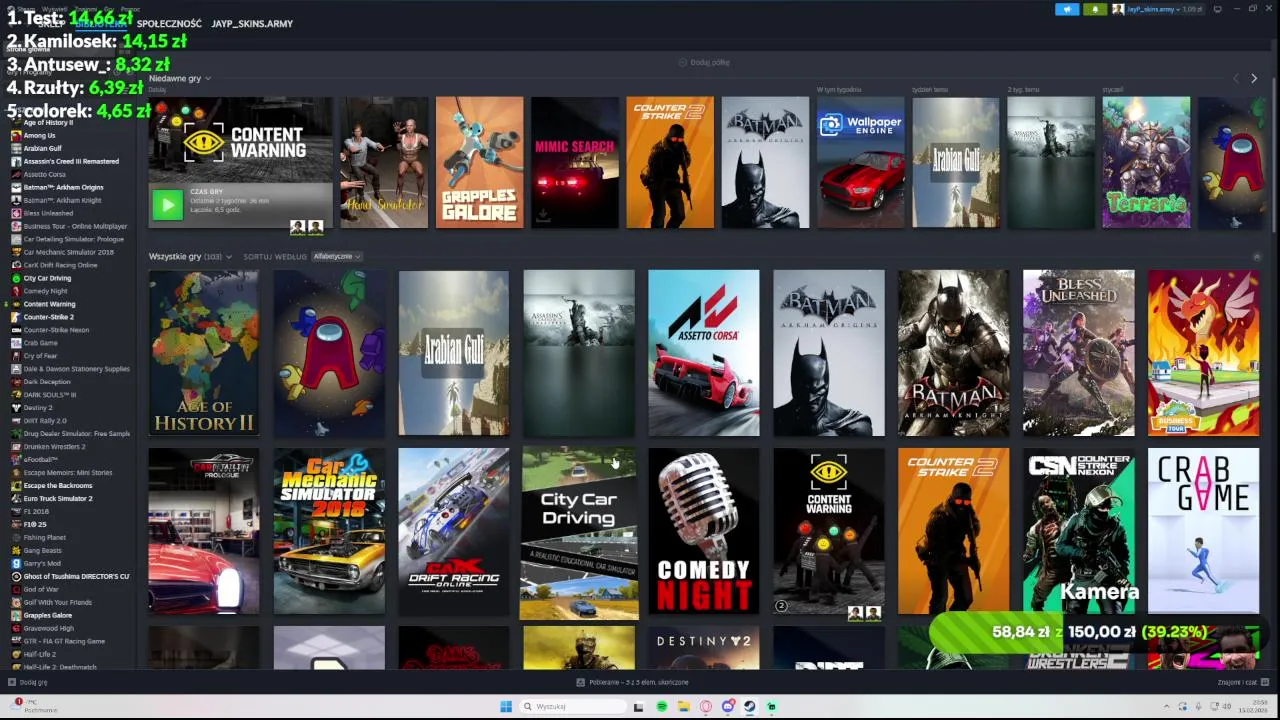Image resolution: width=1280 pixels, height=720 pixels.
Task: Open File Explorer from the taskbar
Action: [x=683, y=707]
